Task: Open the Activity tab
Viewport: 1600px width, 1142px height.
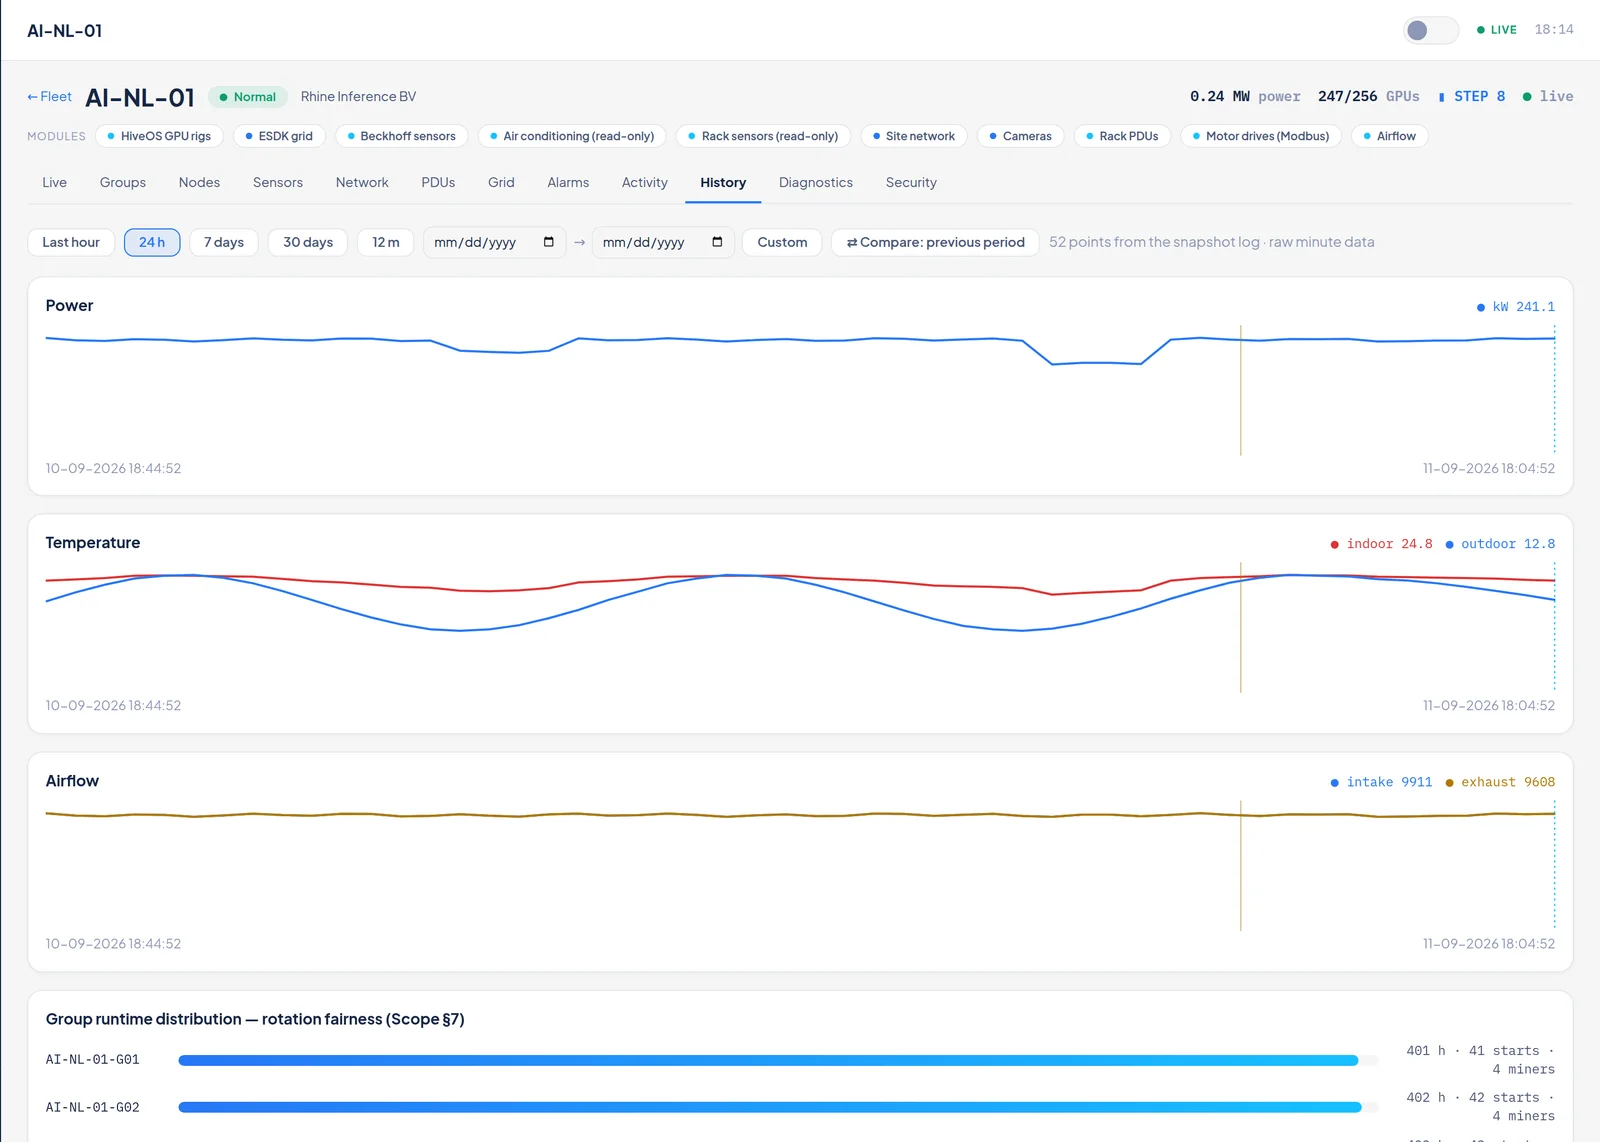Action: 644,183
